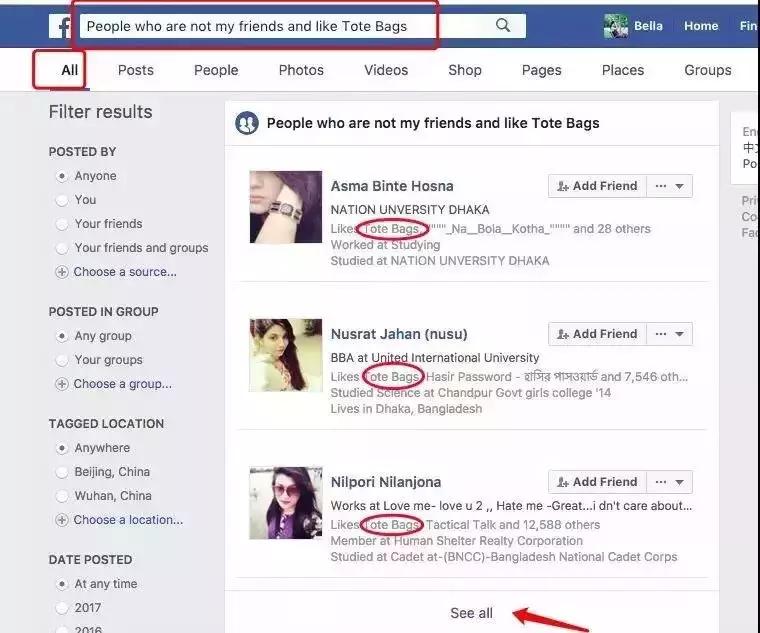
Task: Open more options dots for Asma Binte Hosna
Action: [x=660, y=186]
